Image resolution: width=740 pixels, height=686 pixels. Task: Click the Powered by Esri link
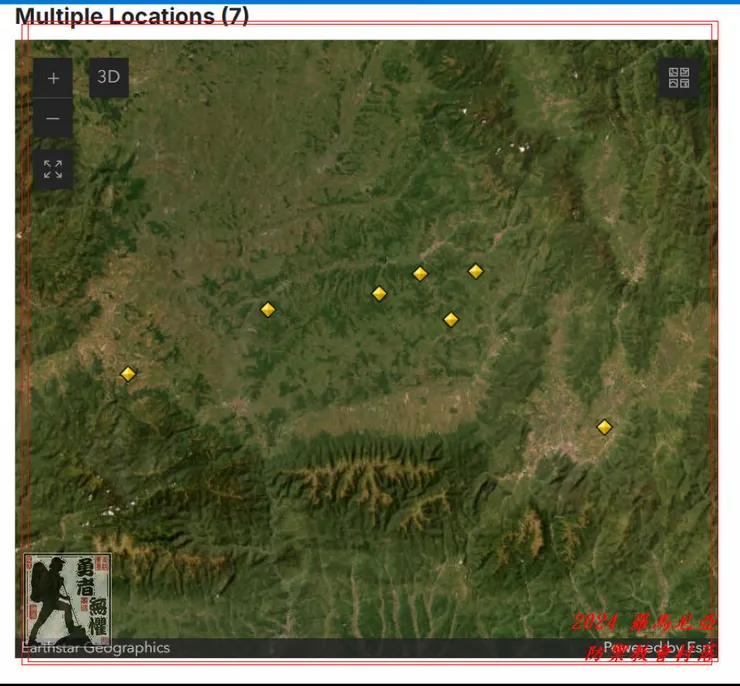pyautogui.click(x=657, y=647)
